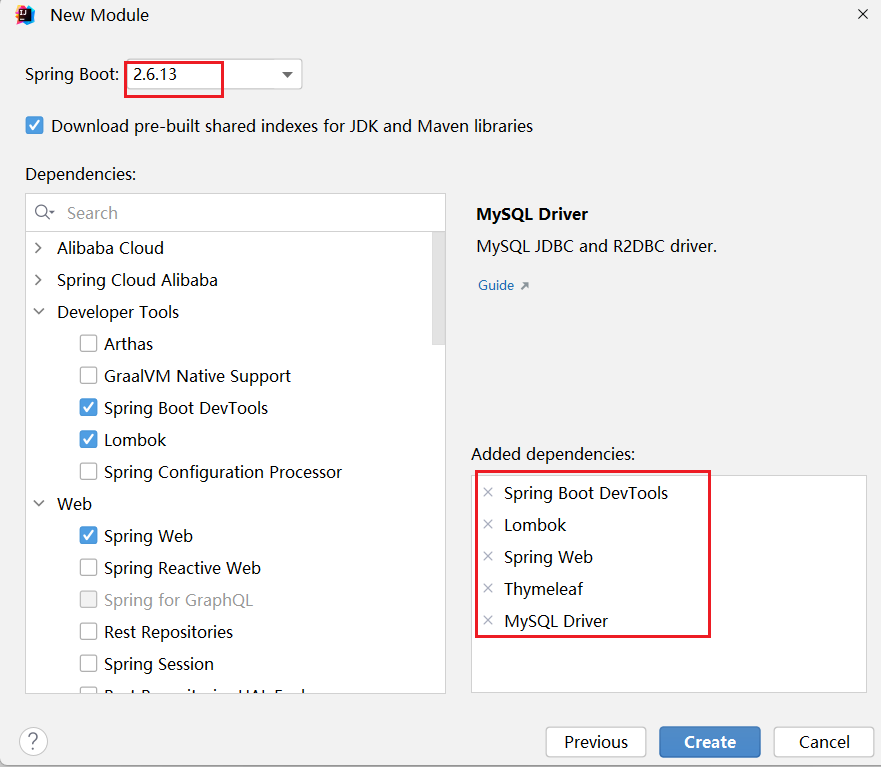Click the IntelliJ IDEA logo icon
The height and width of the screenshot is (767, 881).
tap(25, 15)
